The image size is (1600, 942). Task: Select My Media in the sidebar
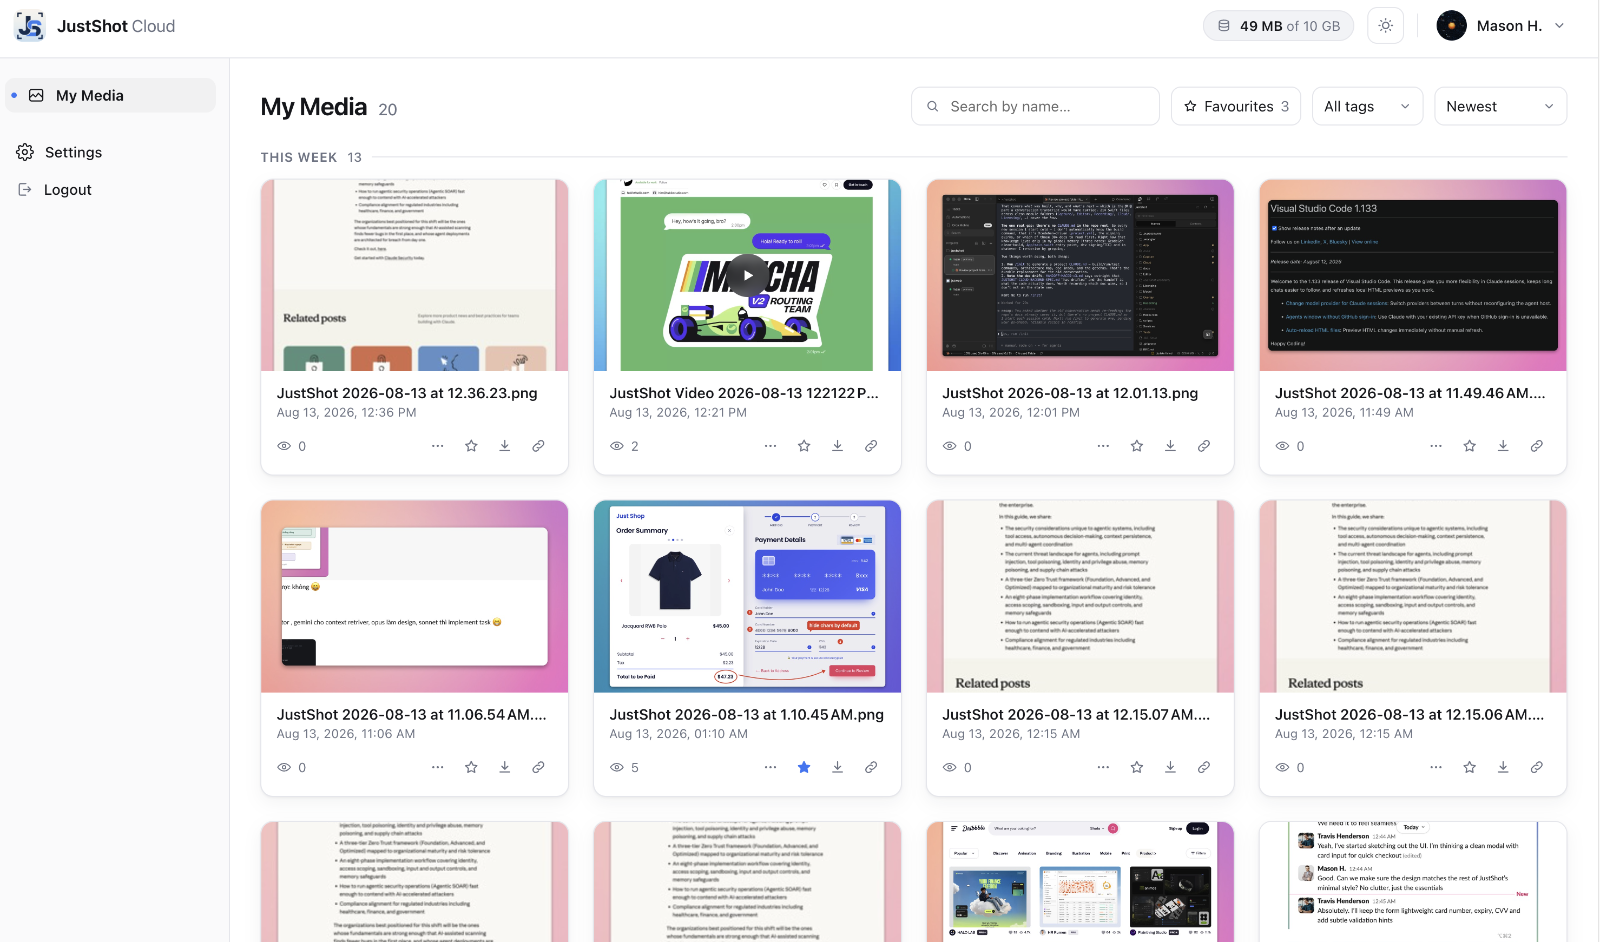(x=110, y=95)
